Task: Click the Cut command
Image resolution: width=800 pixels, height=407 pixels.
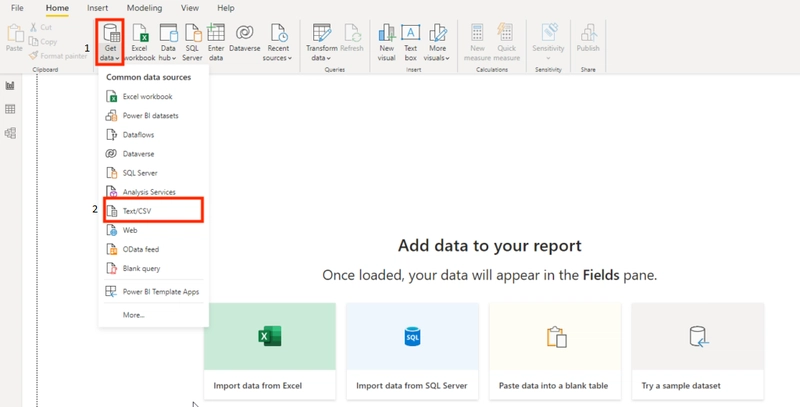Action: tap(41, 28)
